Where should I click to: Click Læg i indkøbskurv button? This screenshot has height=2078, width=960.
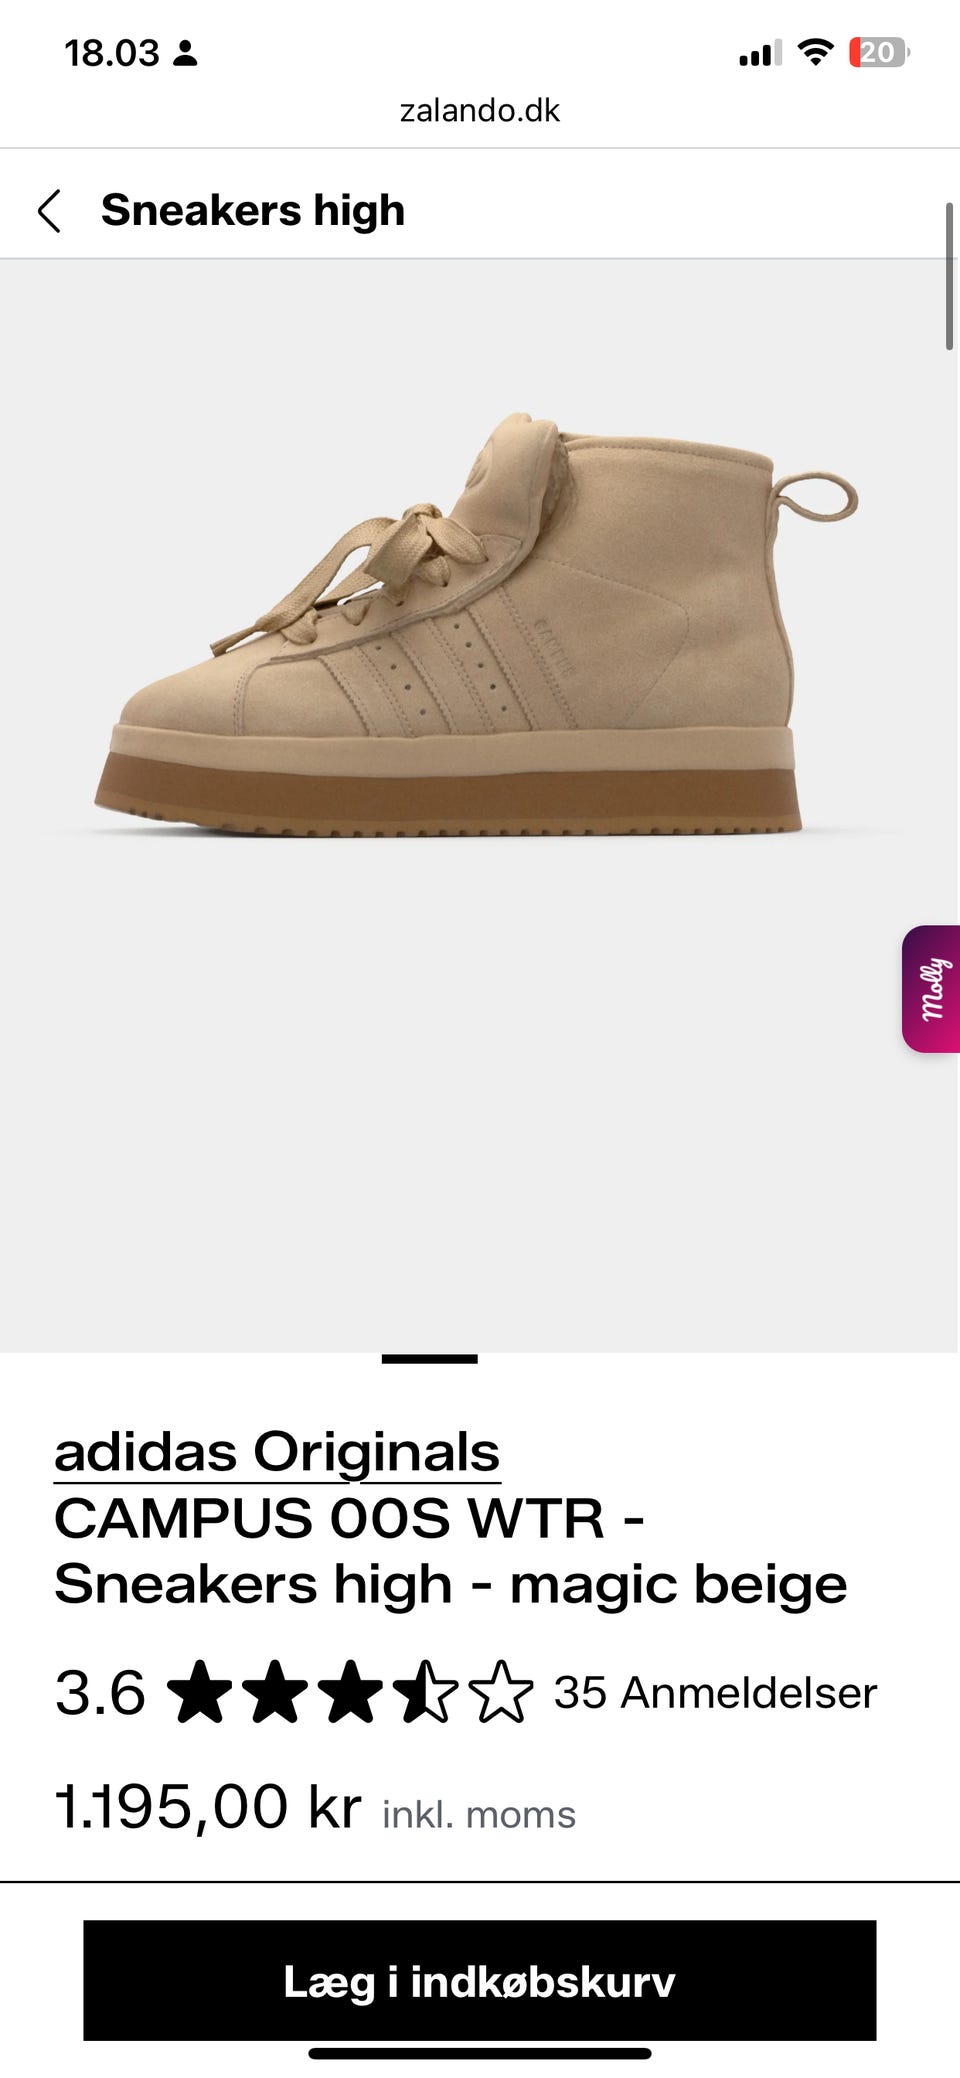point(480,1980)
